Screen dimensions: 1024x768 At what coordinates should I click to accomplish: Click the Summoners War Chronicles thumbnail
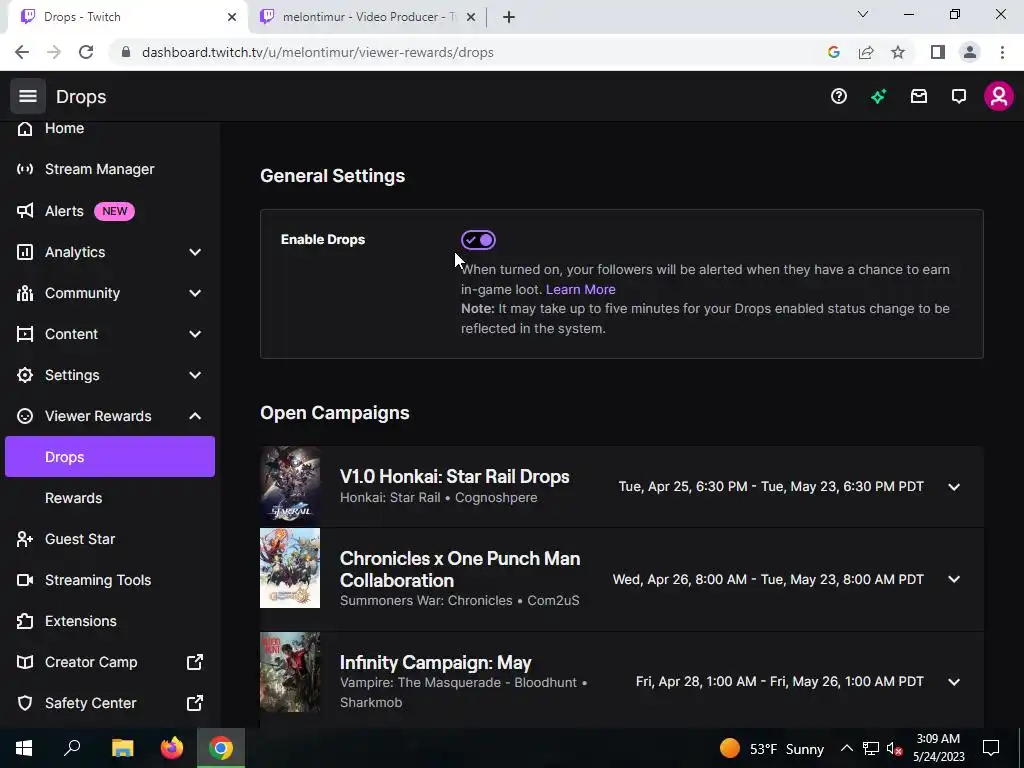290,568
